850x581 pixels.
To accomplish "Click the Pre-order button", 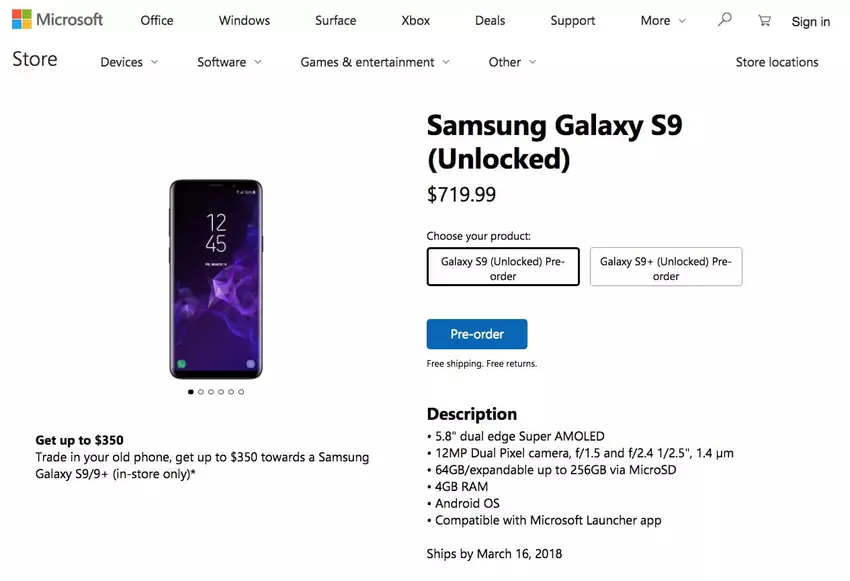I will [477, 334].
